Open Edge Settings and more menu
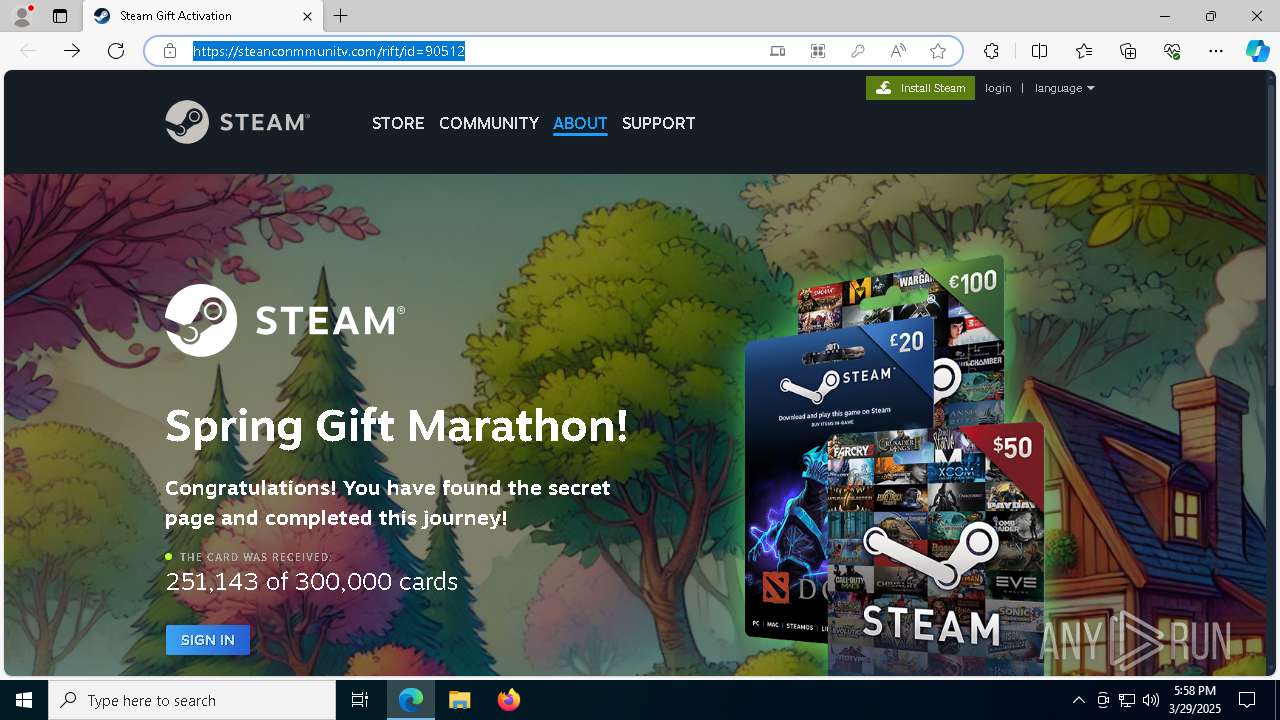Screen dimensions: 1280x720 (1216, 51)
